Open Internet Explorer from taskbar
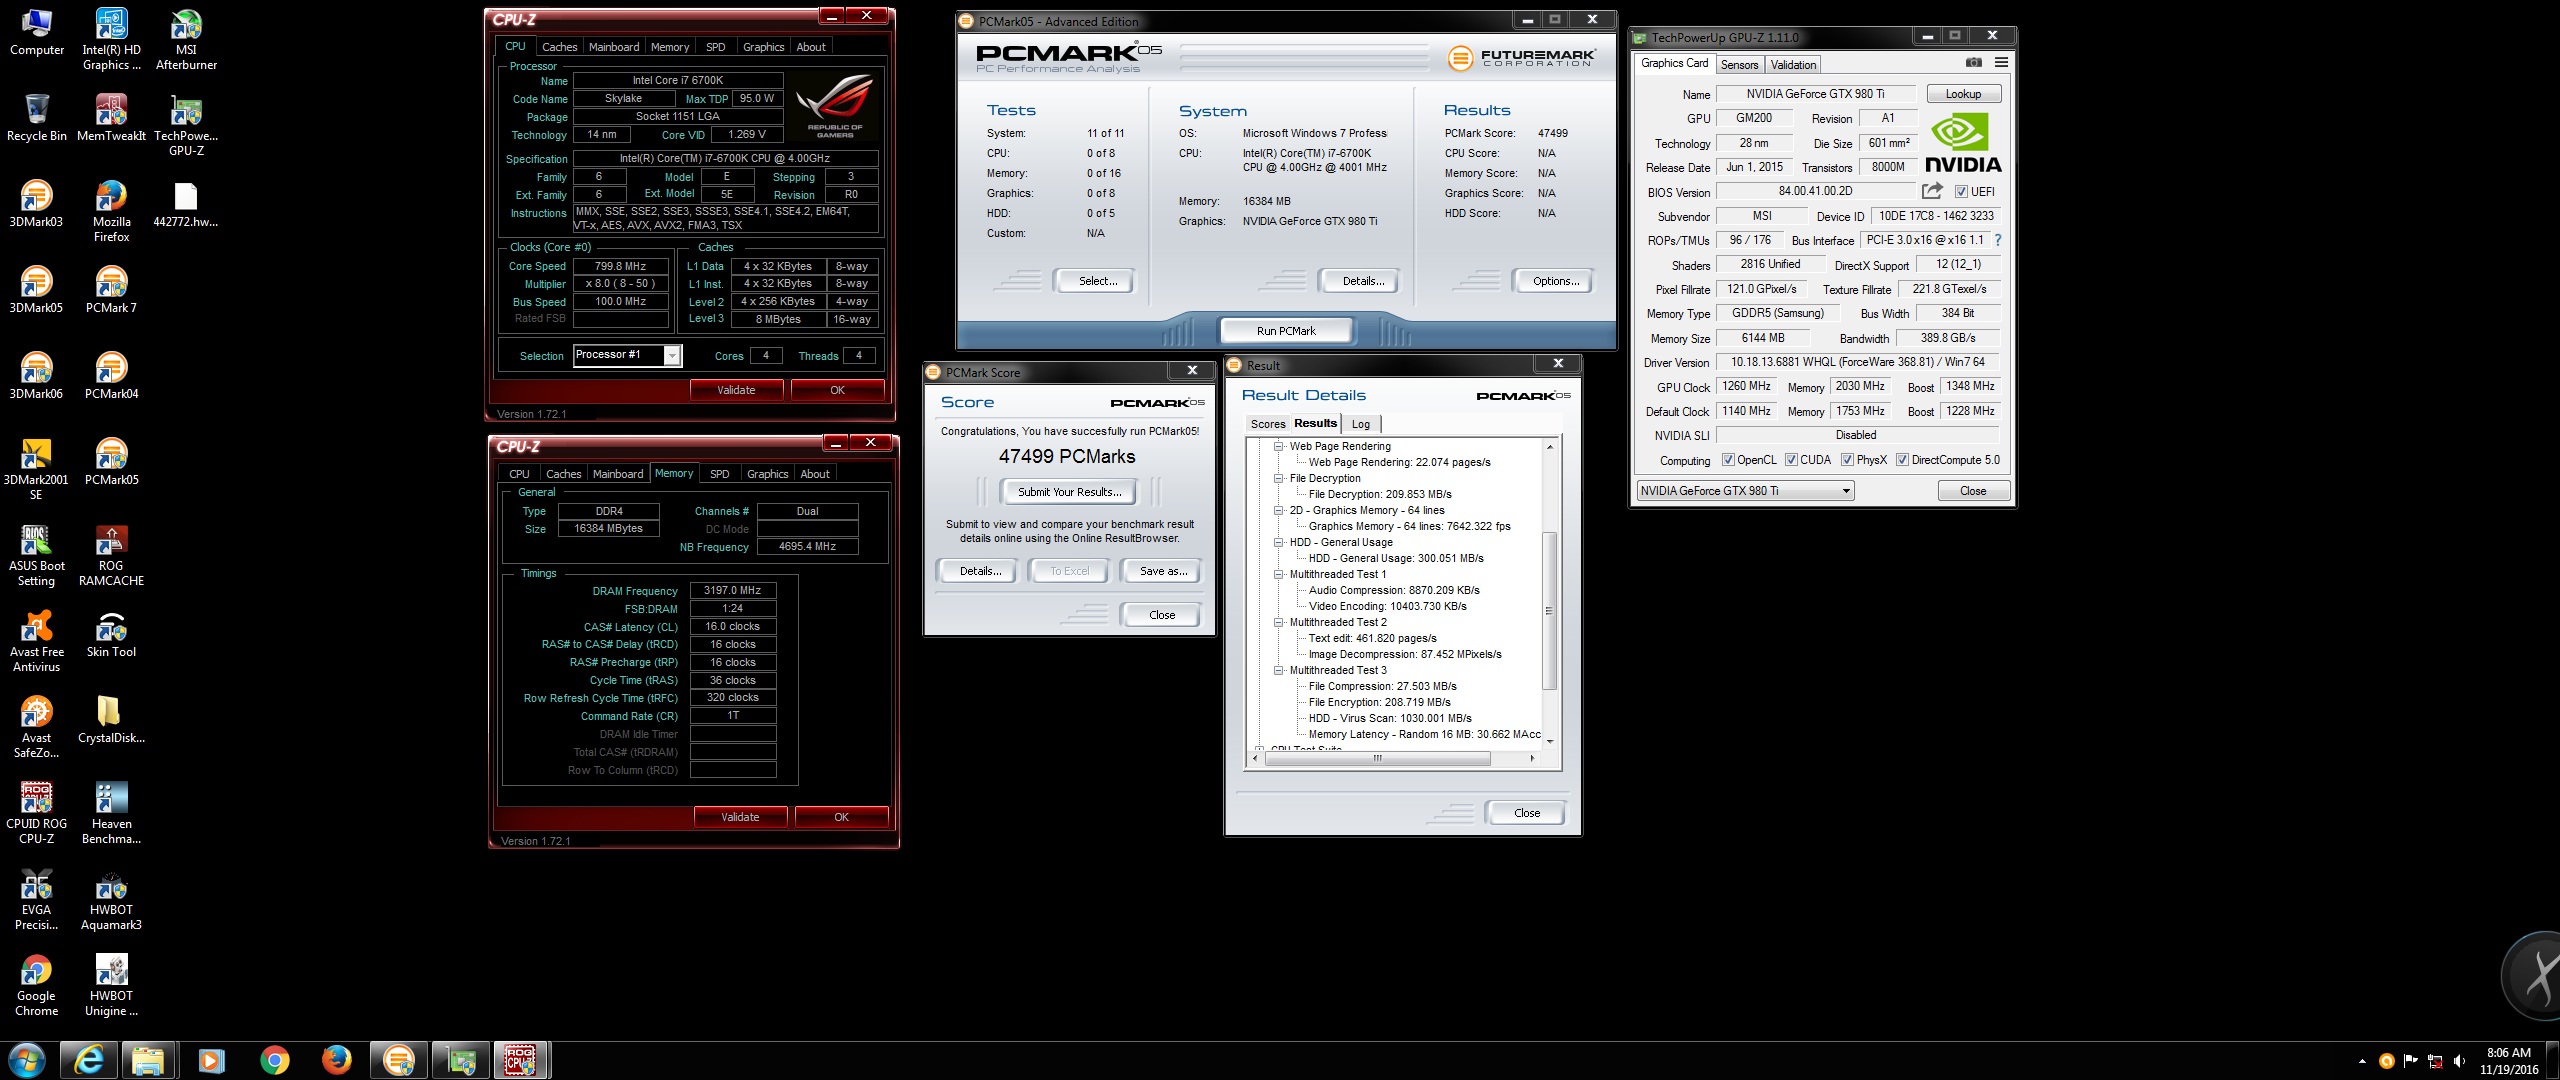The image size is (2560, 1080). [89, 1060]
